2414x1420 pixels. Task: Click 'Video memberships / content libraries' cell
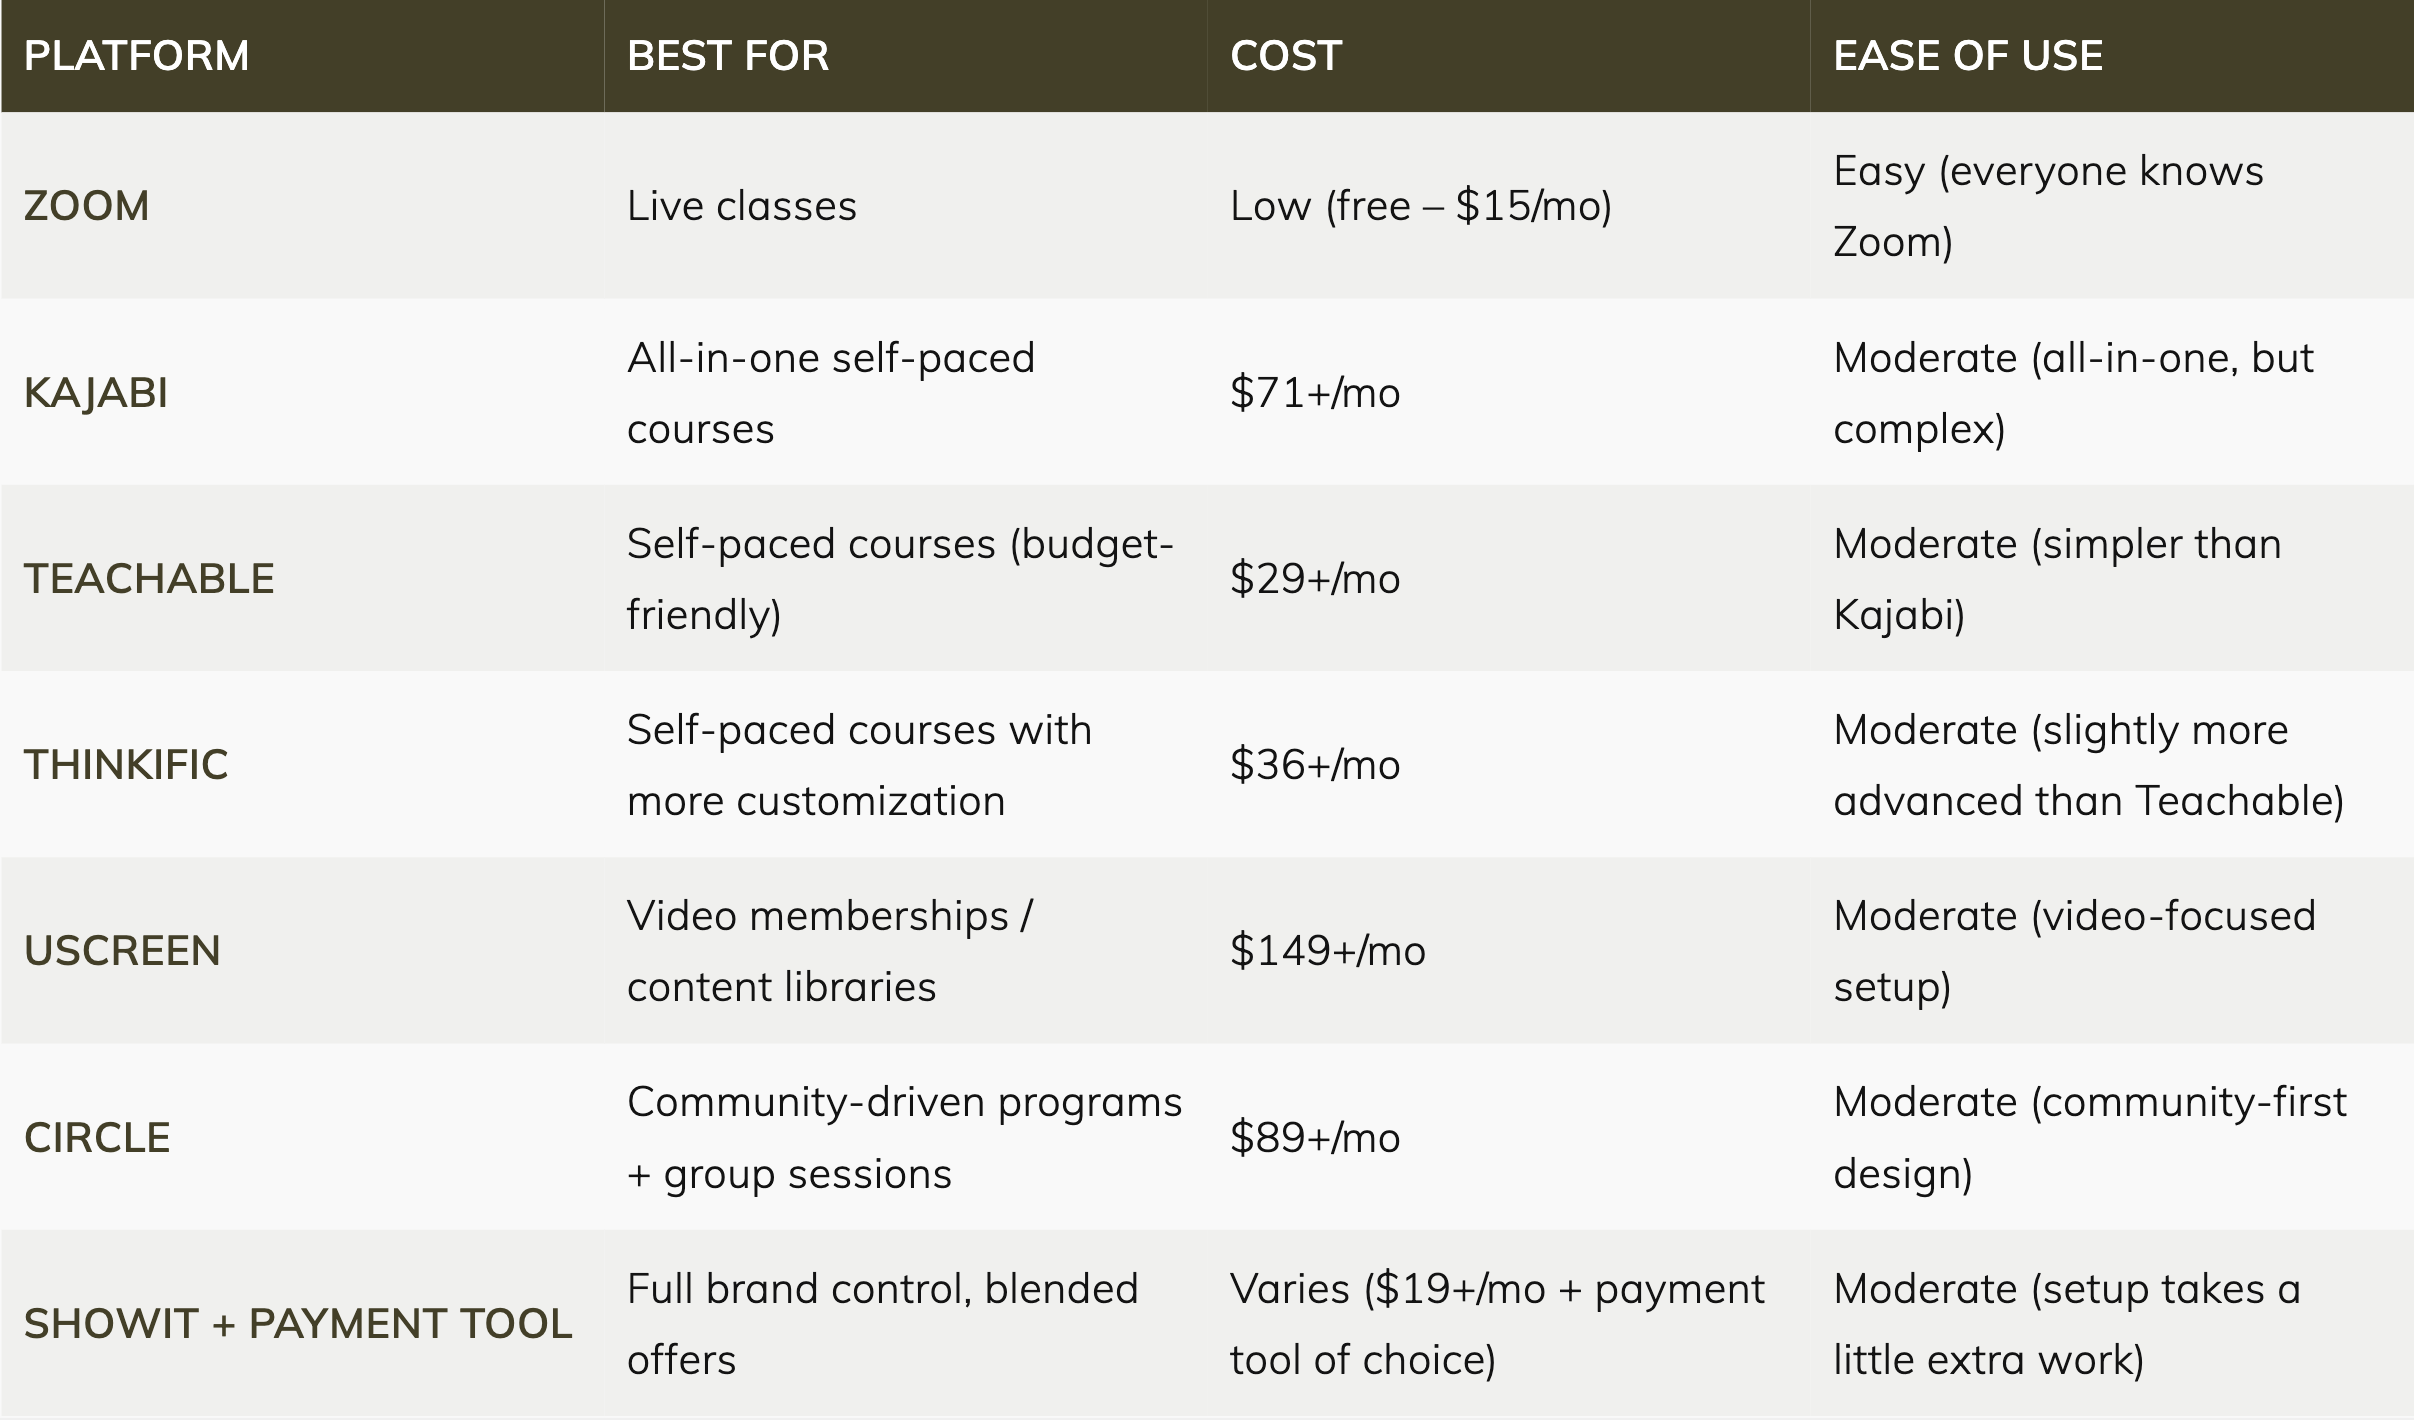click(x=830, y=951)
